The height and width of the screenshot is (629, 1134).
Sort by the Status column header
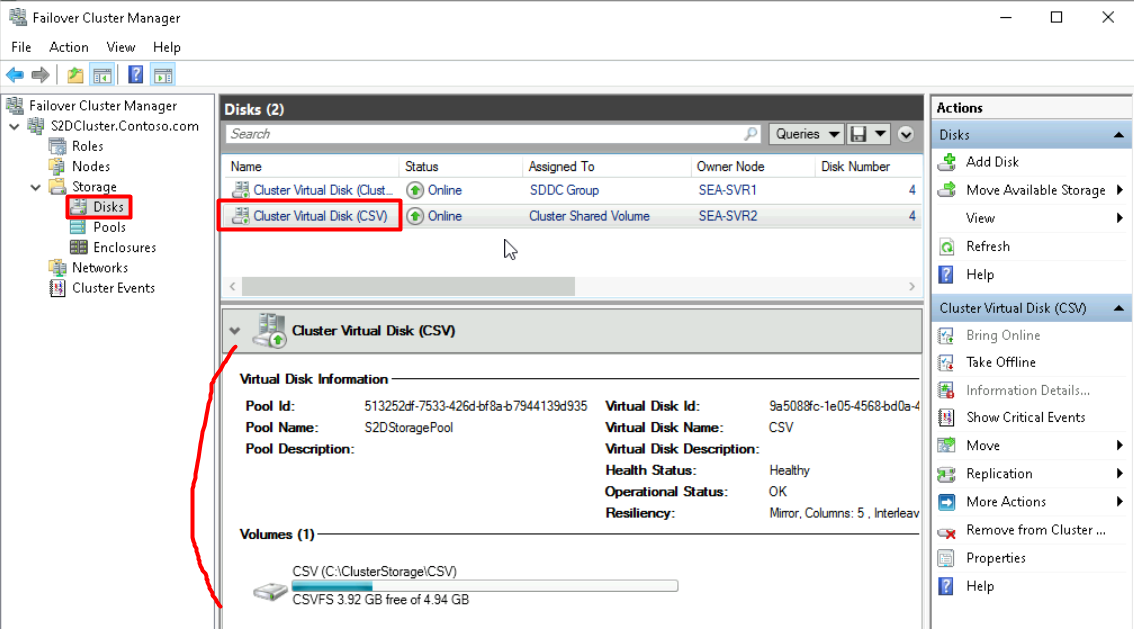(461, 166)
